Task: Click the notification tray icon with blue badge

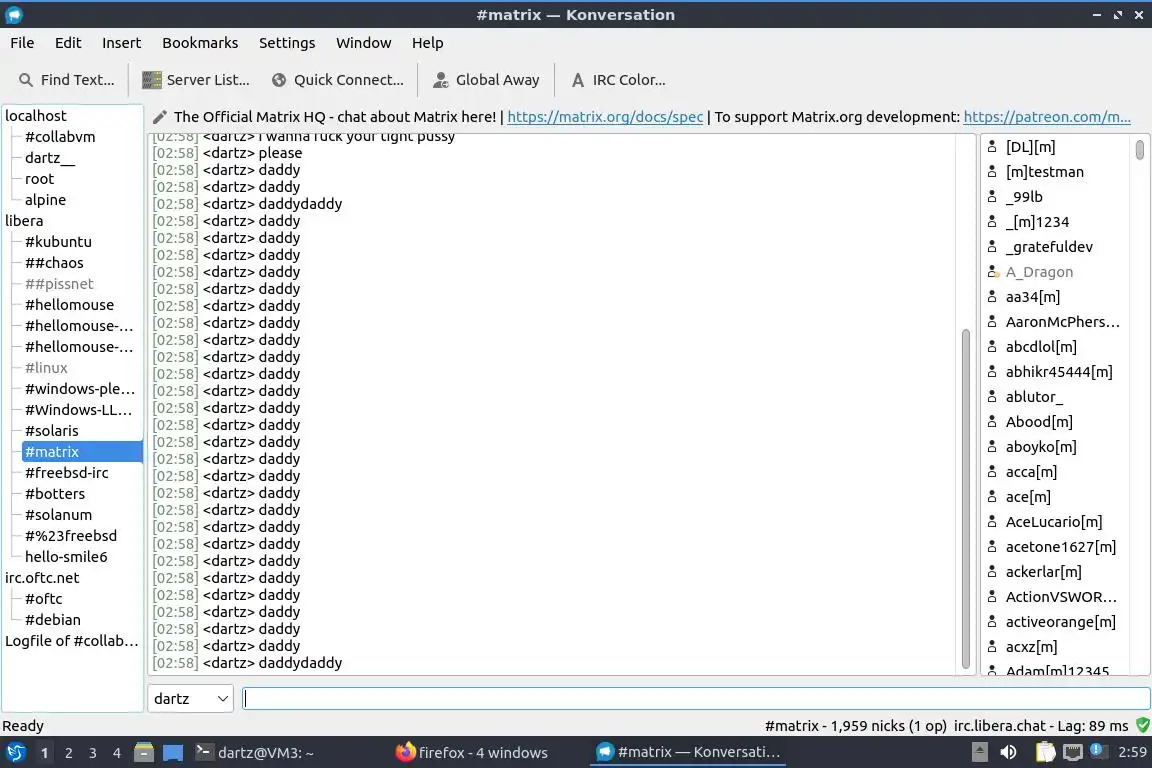Action: click(x=1097, y=750)
